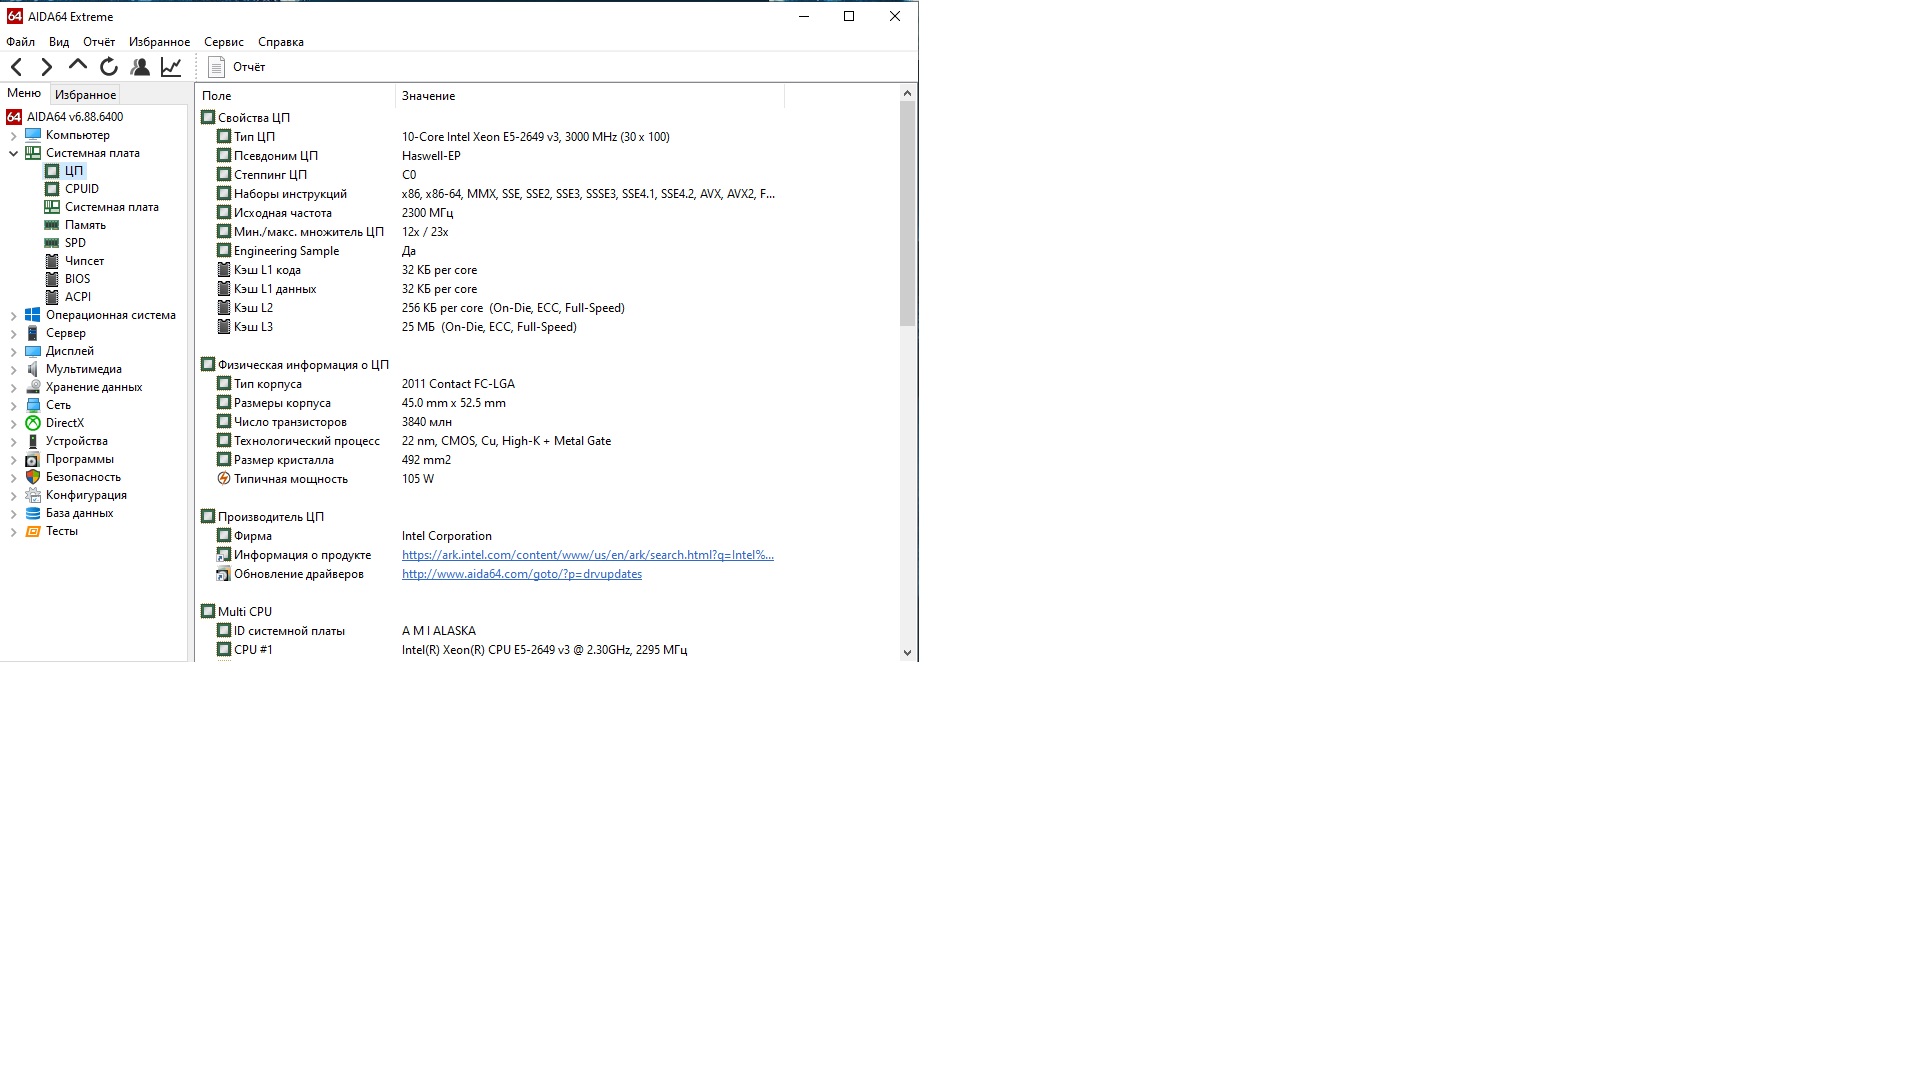This screenshot has width=1920, height=1080.
Task: Click the Refresh toolbar icon
Action: pyautogui.click(x=109, y=67)
